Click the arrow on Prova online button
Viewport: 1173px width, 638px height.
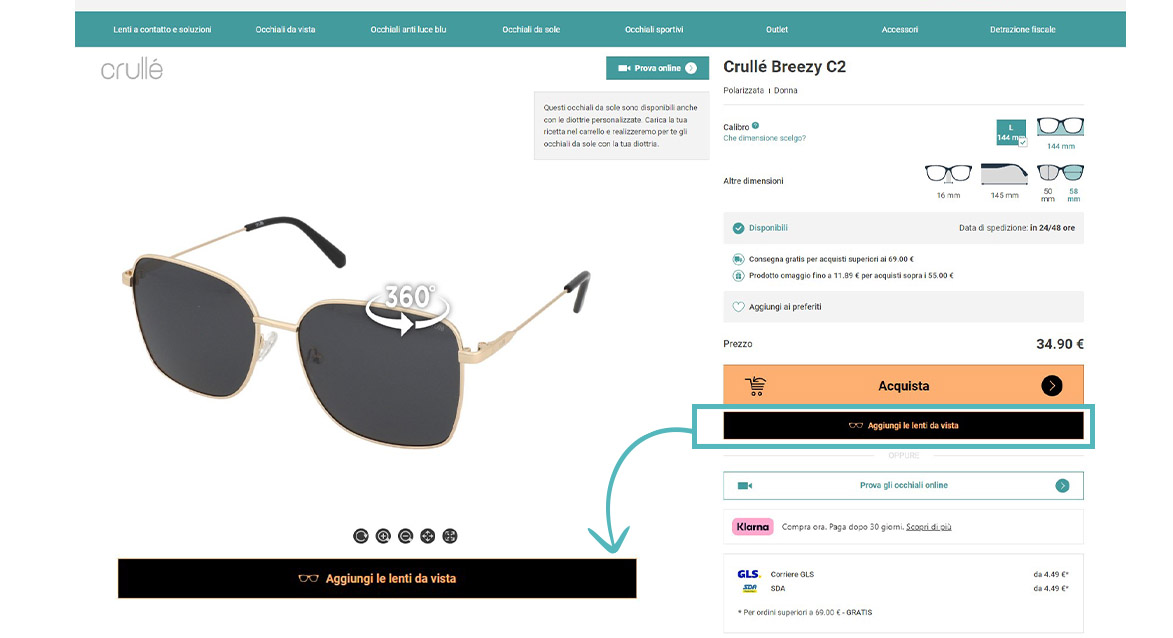click(x=691, y=68)
